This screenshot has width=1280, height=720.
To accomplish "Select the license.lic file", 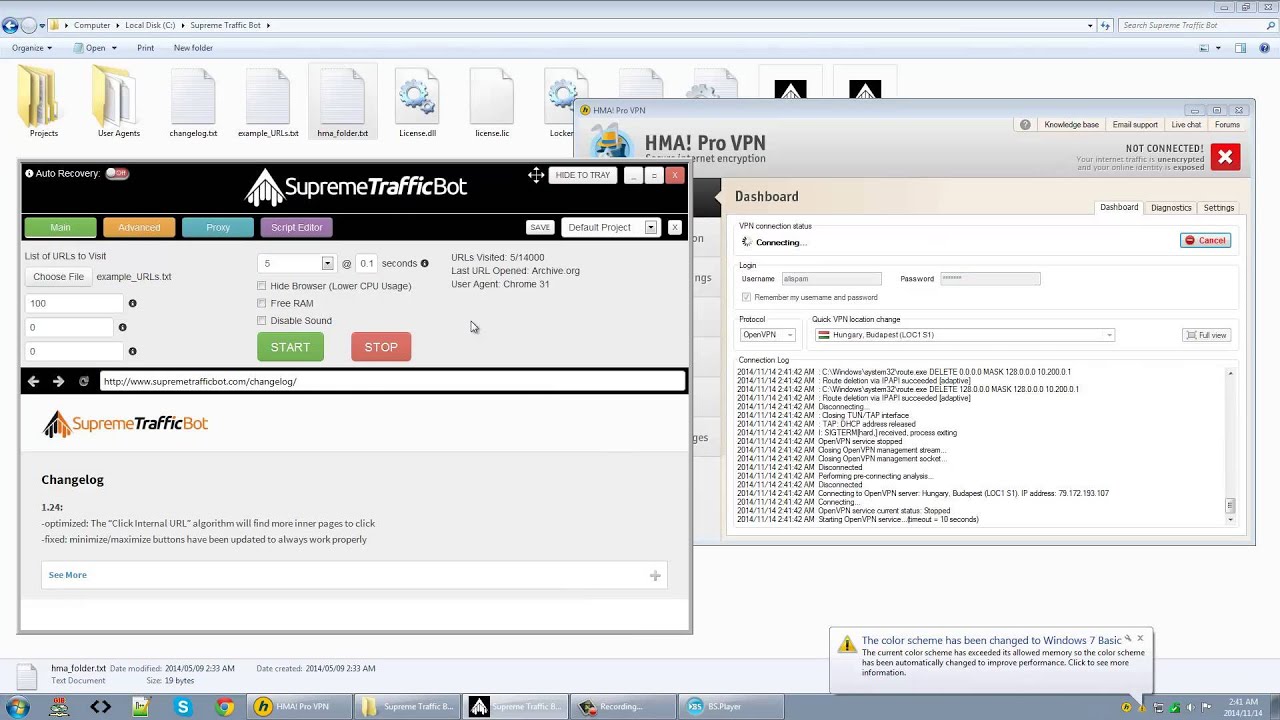I will pos(492,102).
